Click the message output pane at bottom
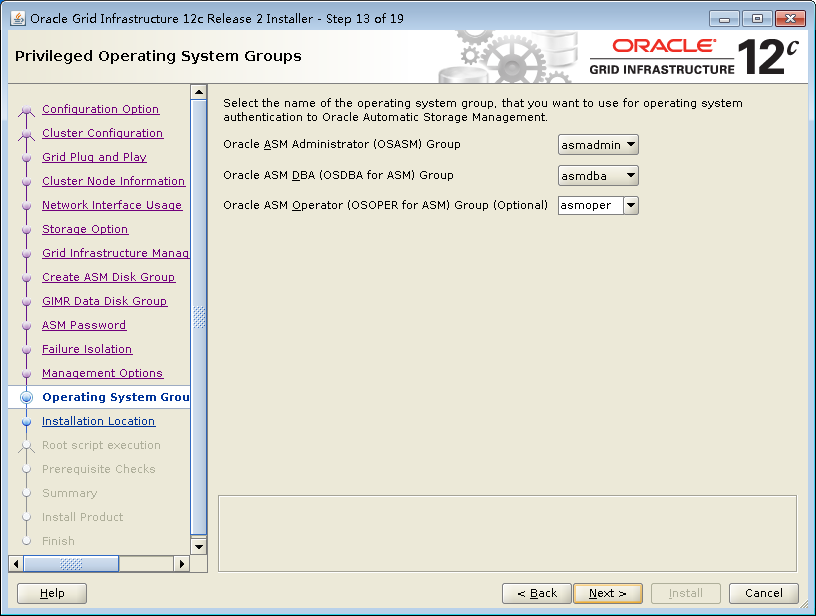Image resolution: width=816 pixels, height=616 pixels. pos(507,534)
